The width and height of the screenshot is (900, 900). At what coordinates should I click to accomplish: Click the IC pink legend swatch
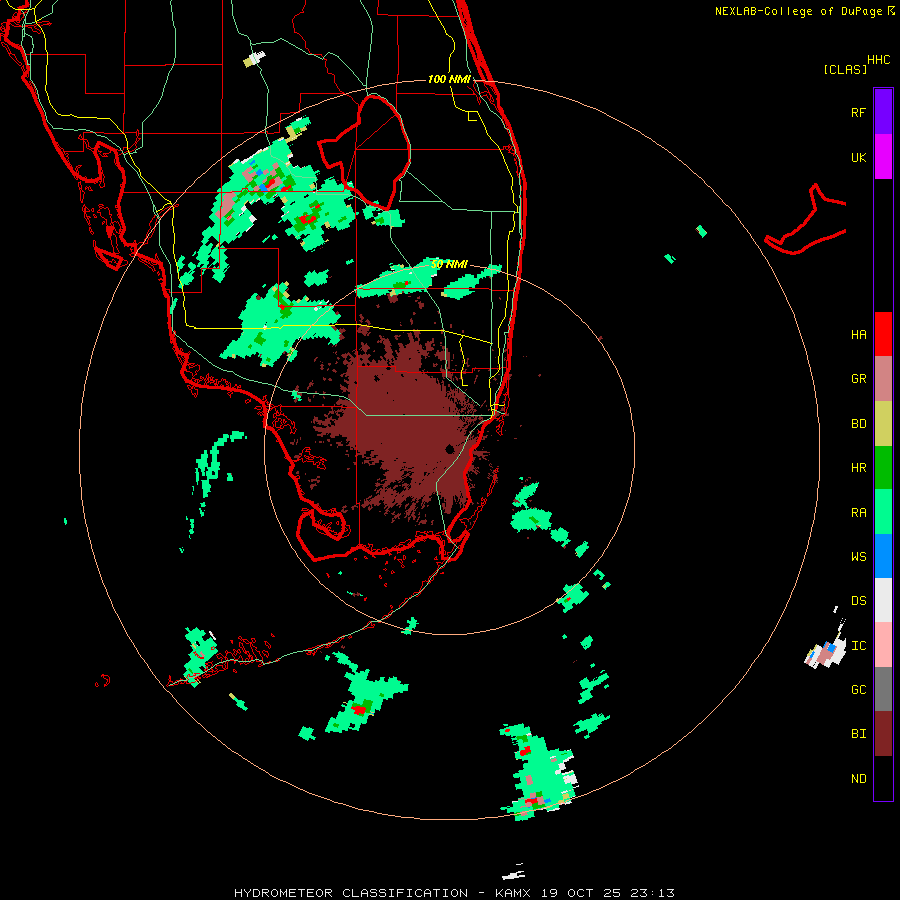point(883,645)
